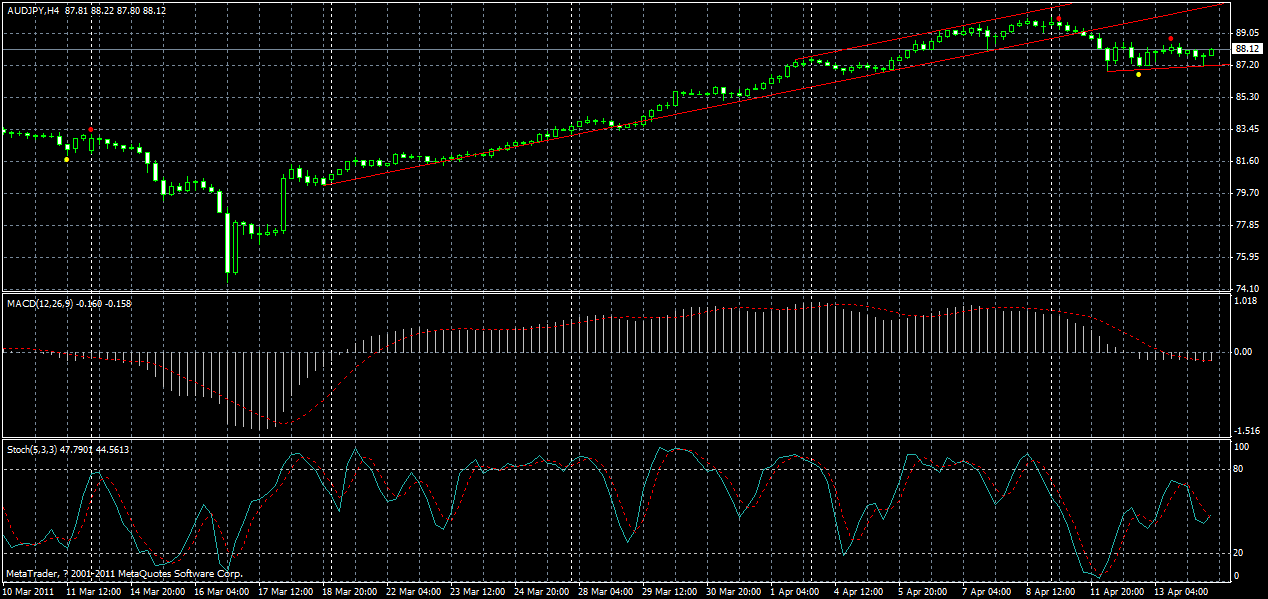
Task: Click the yellow dot marker below recent candles
Action: (x=1137, y=74)
